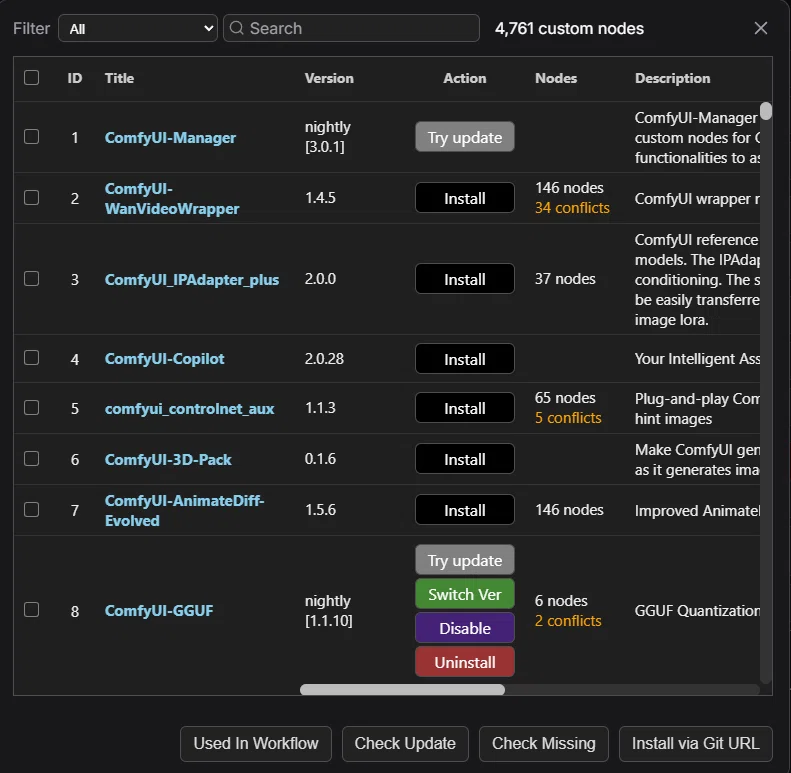Click the nightly [3.0.1] version cell
This screenshot has width=791, height=773.
pyautogui.click(x=327, y=137)
